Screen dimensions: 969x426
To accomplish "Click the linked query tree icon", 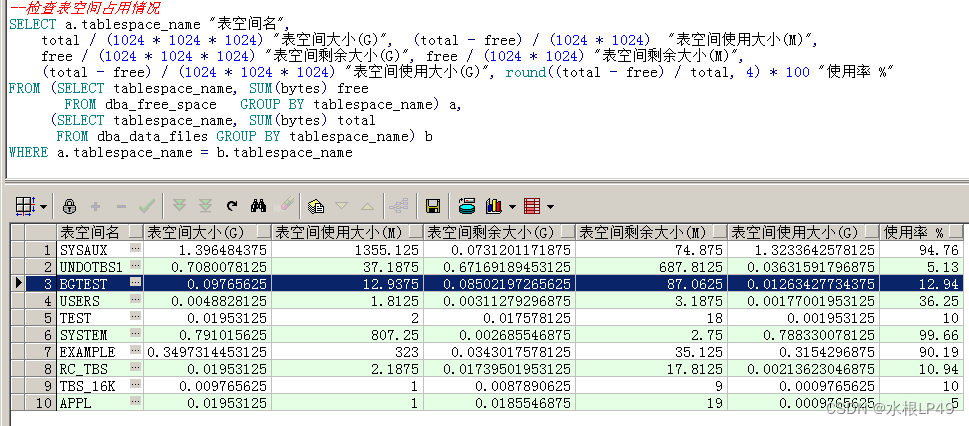I will pyautogui.click(x=400, y=206).
